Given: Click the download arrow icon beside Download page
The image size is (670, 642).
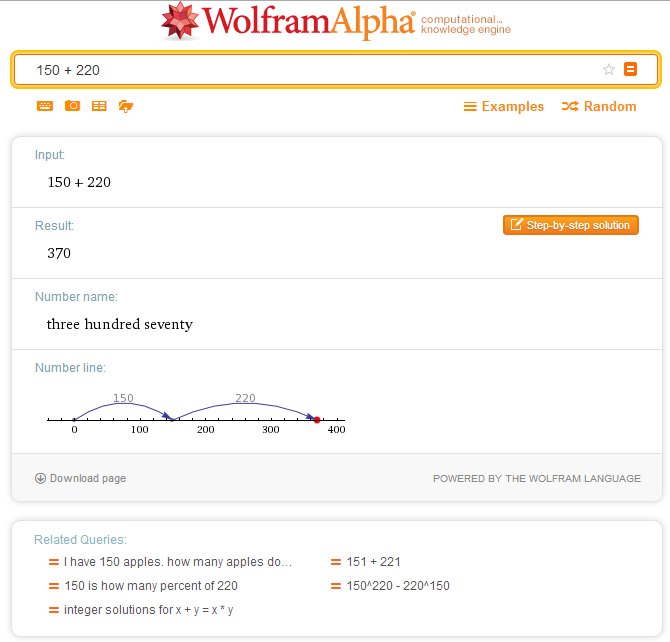Looking at the screenshot, I should (x=40, y=478).
